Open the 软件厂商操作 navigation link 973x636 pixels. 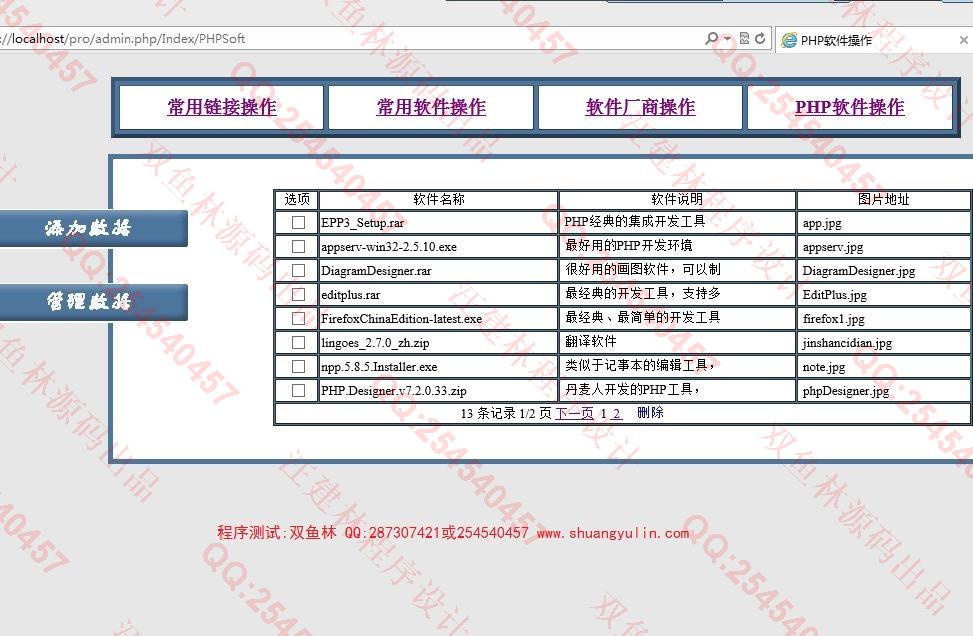pyautogui.click(x=640, y=107)
